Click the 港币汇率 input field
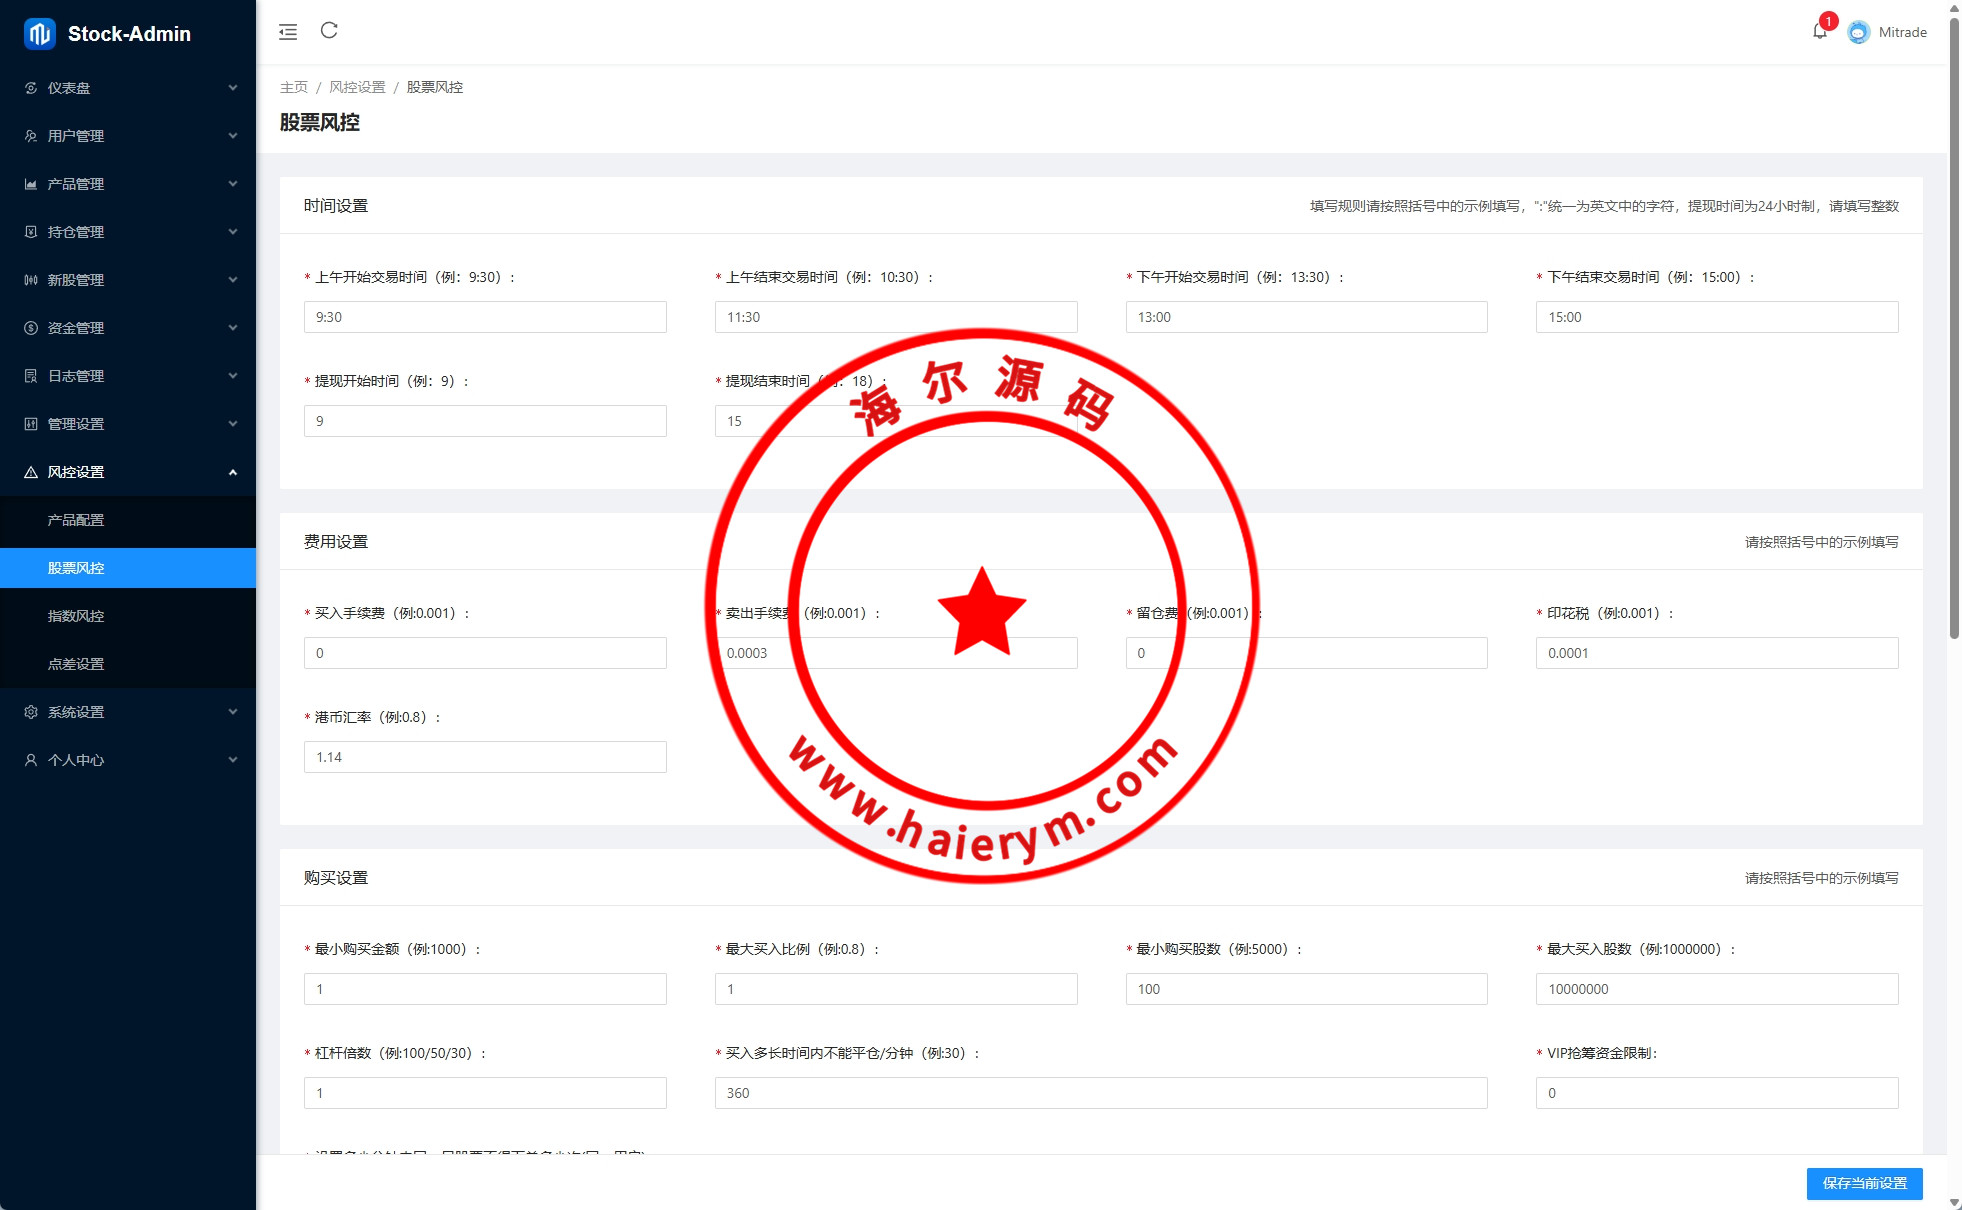The width and height of the screenshot is (1962, 1210). pyautogui.click(x=485, y=757)
